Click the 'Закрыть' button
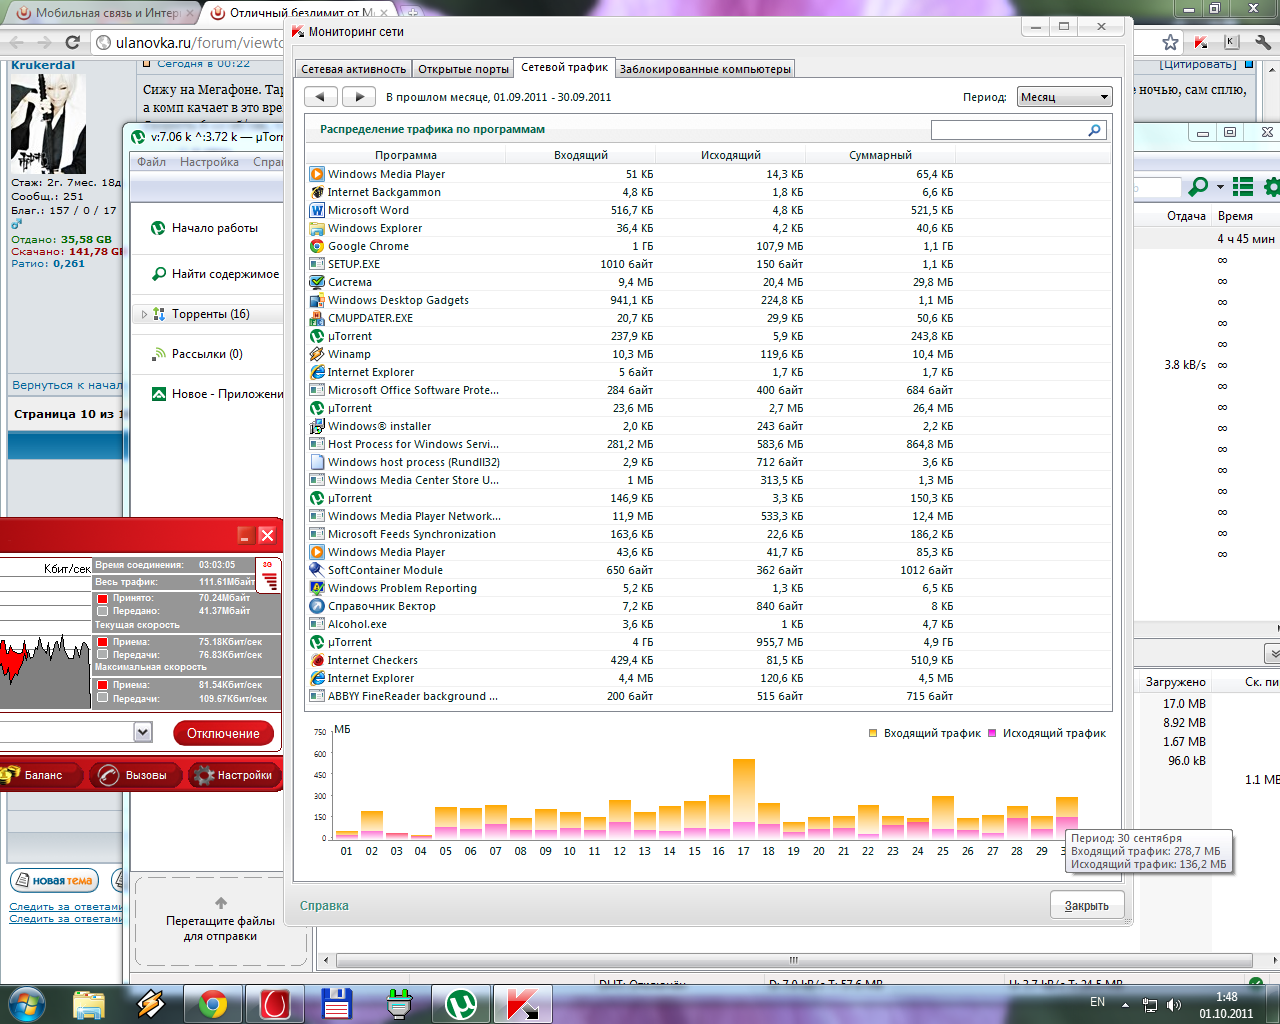 pos(1086,905)
